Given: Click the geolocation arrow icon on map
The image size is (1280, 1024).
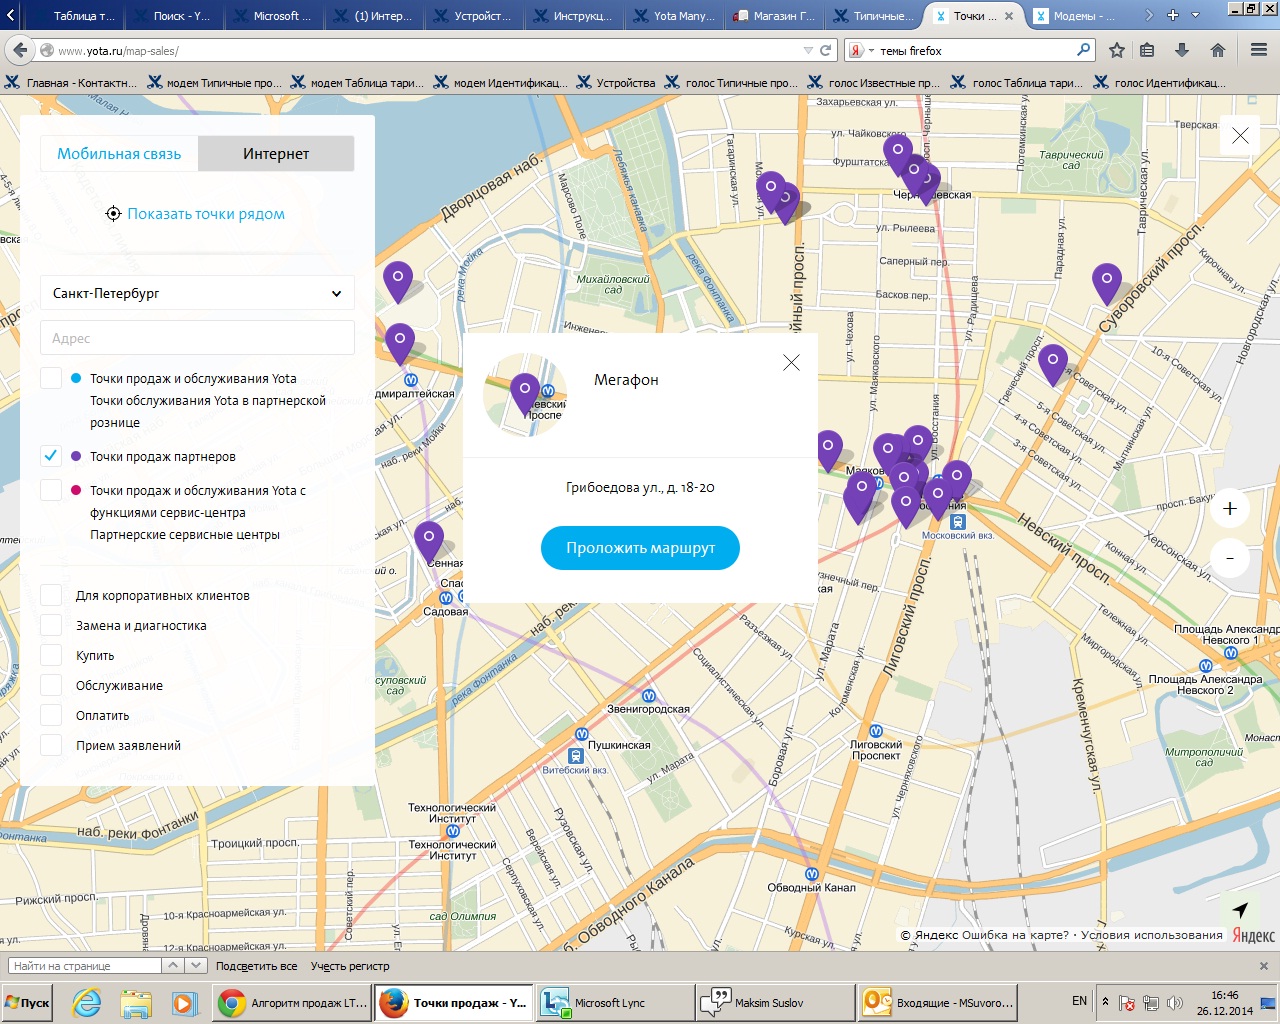Looking at the screenshot, I should click(1240, 910).
